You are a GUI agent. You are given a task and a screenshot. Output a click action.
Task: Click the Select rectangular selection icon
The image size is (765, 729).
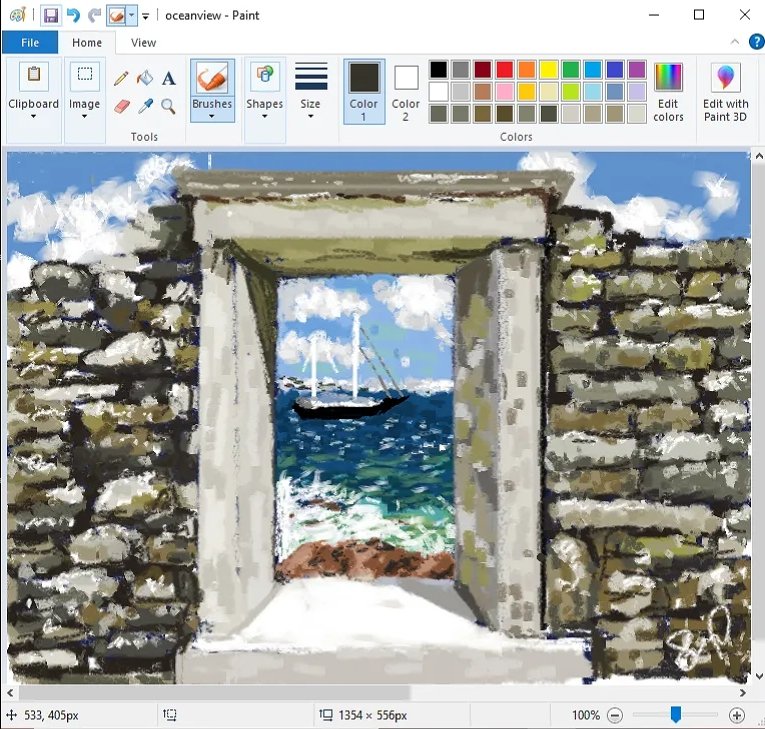point(85,76)
